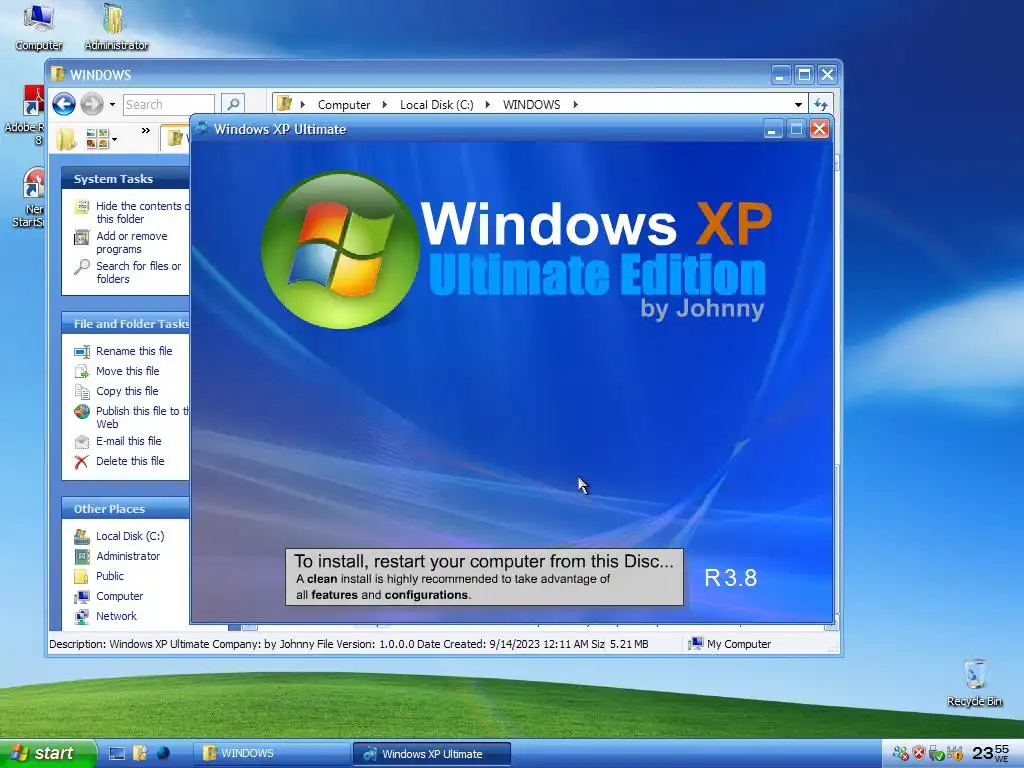
Task: Open the Nero StartSmart desktop shortcut
Action: (x=27, y=197)
